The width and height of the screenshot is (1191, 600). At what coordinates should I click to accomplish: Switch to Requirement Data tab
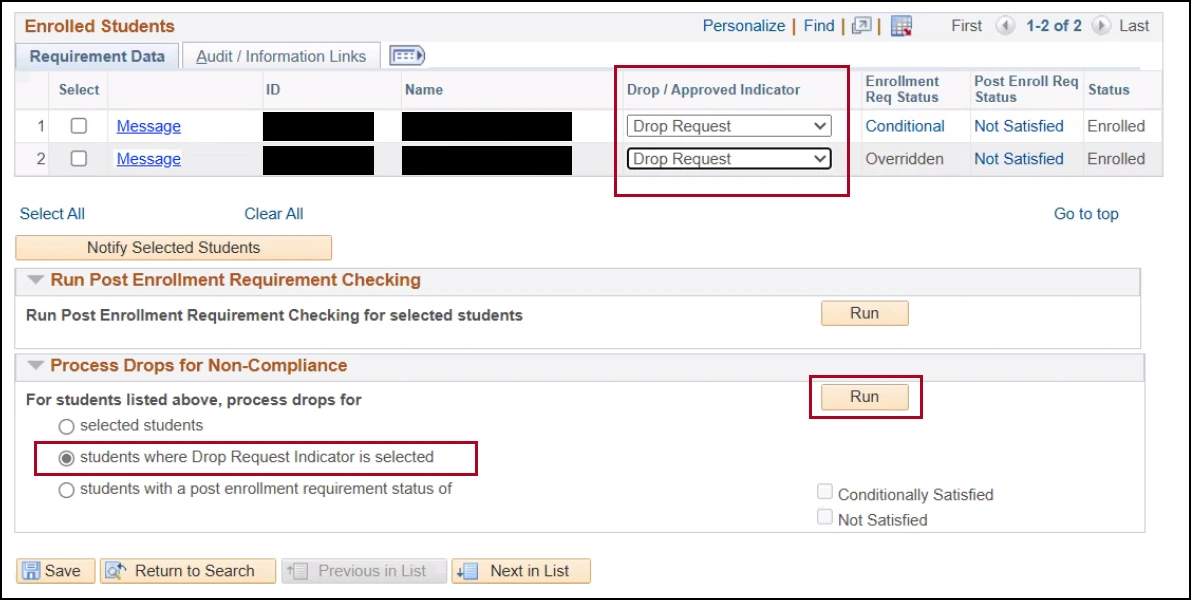point(97,56)
